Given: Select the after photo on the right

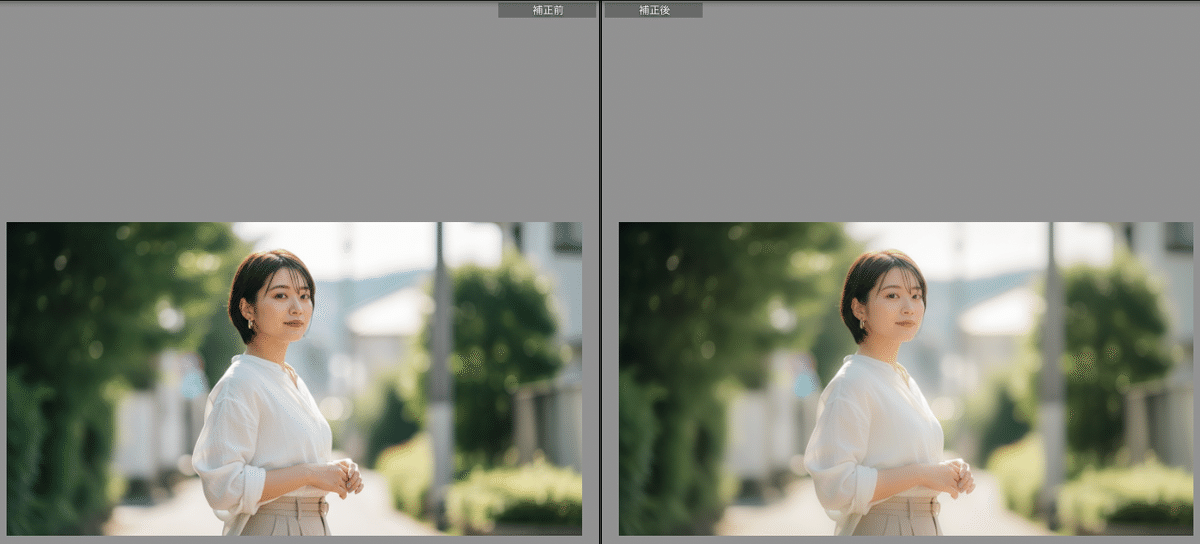Looking at the screenshot, I should tap(905, 378).
